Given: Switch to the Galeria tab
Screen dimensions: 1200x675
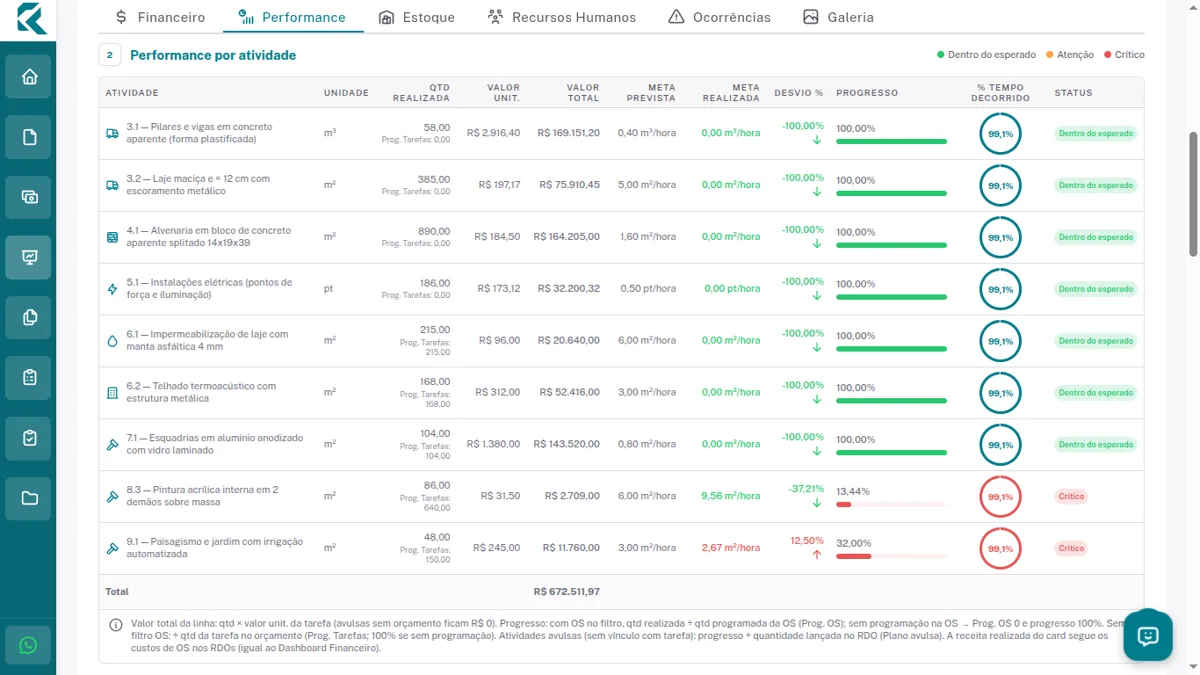Looking at the screenshot, I should [838, 17].
